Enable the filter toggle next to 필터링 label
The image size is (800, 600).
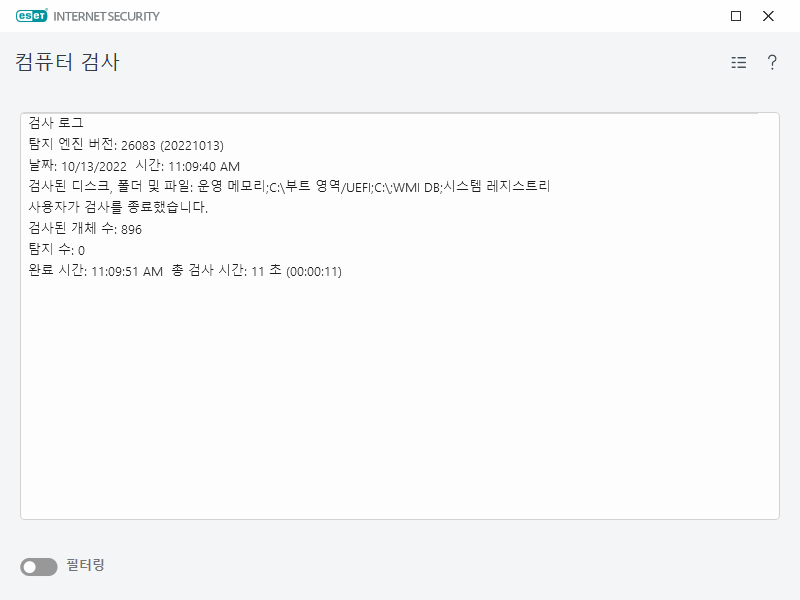(38, 566)
